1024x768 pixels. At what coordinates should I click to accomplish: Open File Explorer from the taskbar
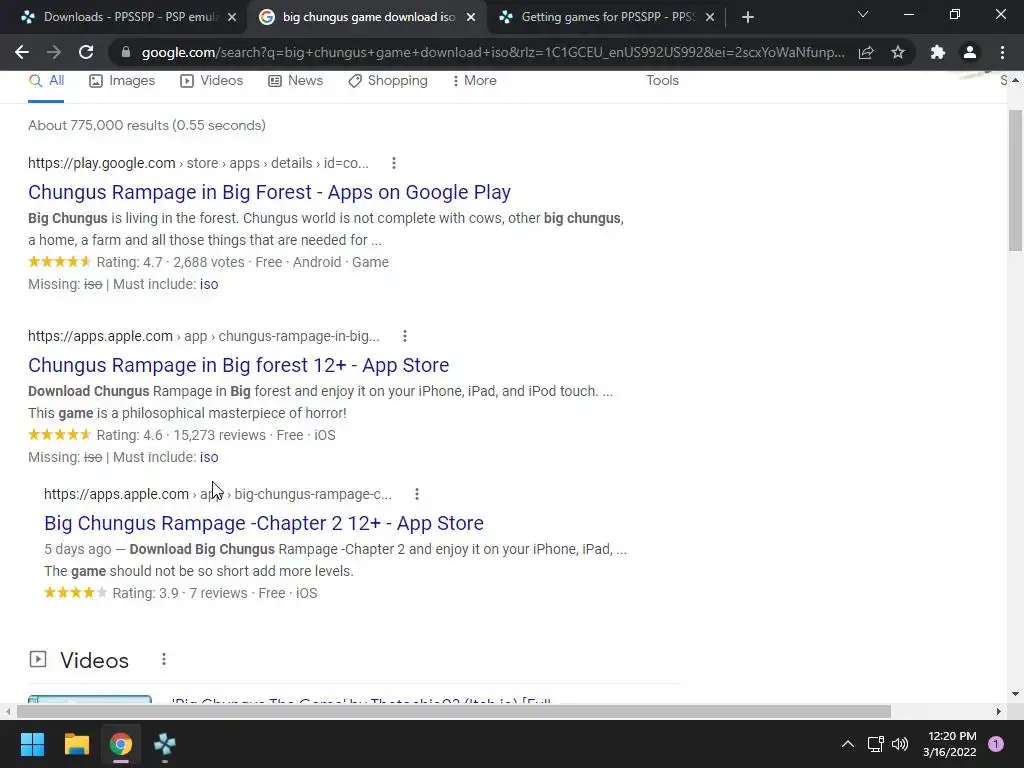click(x=76, y=744)
